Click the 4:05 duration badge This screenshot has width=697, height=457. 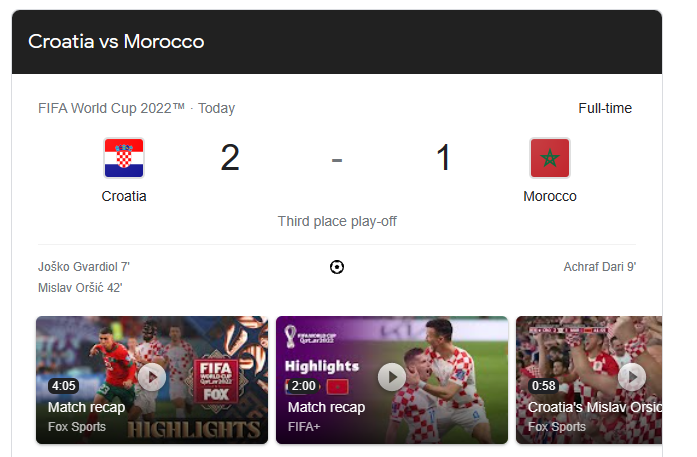pos(64,385)
